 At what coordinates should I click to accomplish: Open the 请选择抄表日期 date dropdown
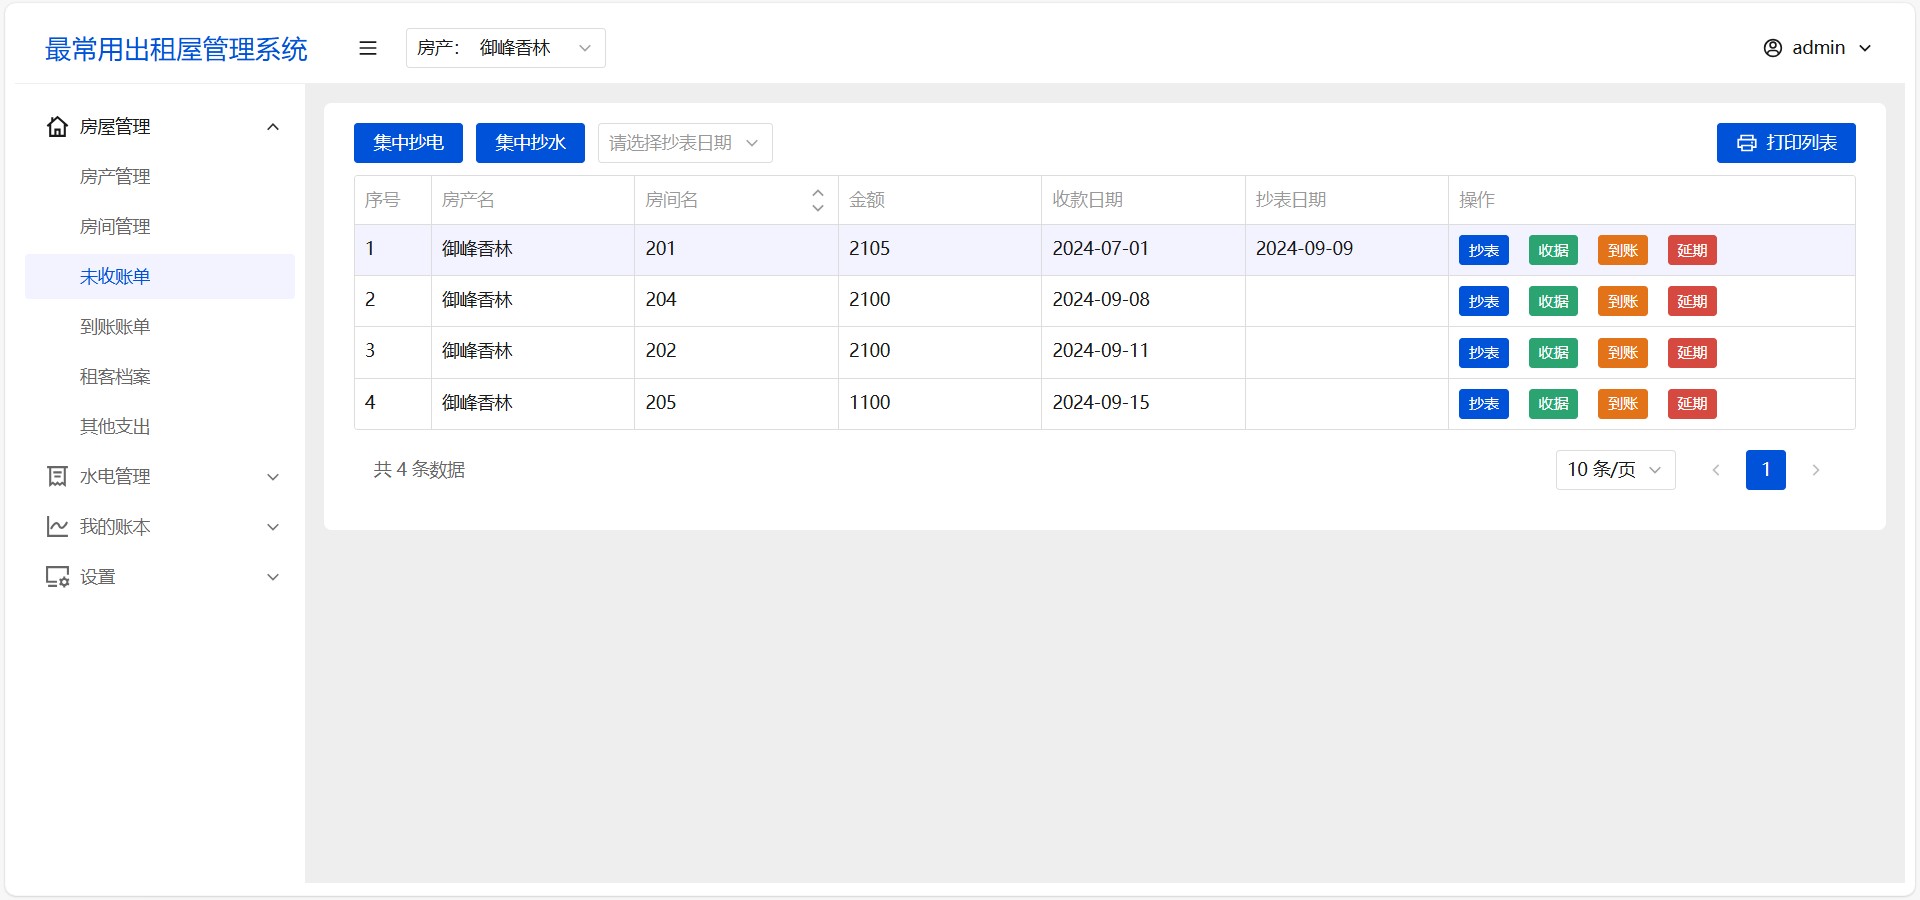(x=685, y=143)
